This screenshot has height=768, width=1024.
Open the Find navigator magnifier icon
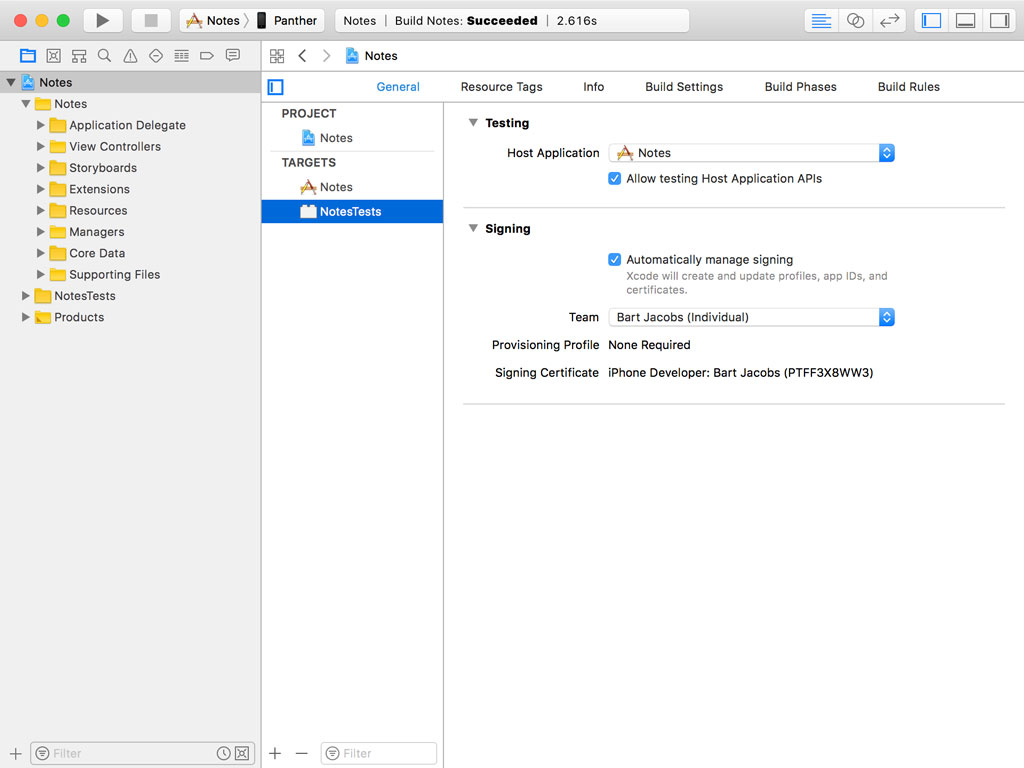click(x=104, y=56)
